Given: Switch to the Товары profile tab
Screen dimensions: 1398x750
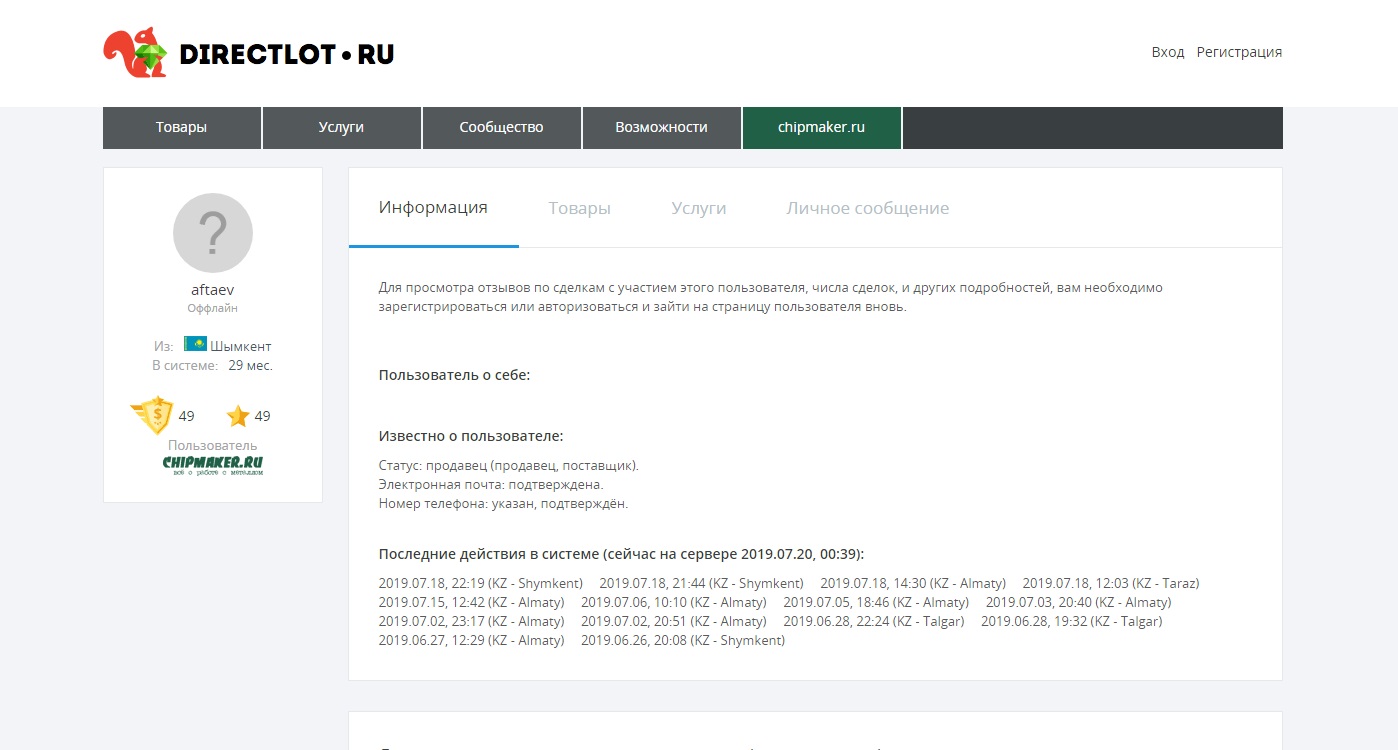Looking at the screenshot, I should pos(580,208).
